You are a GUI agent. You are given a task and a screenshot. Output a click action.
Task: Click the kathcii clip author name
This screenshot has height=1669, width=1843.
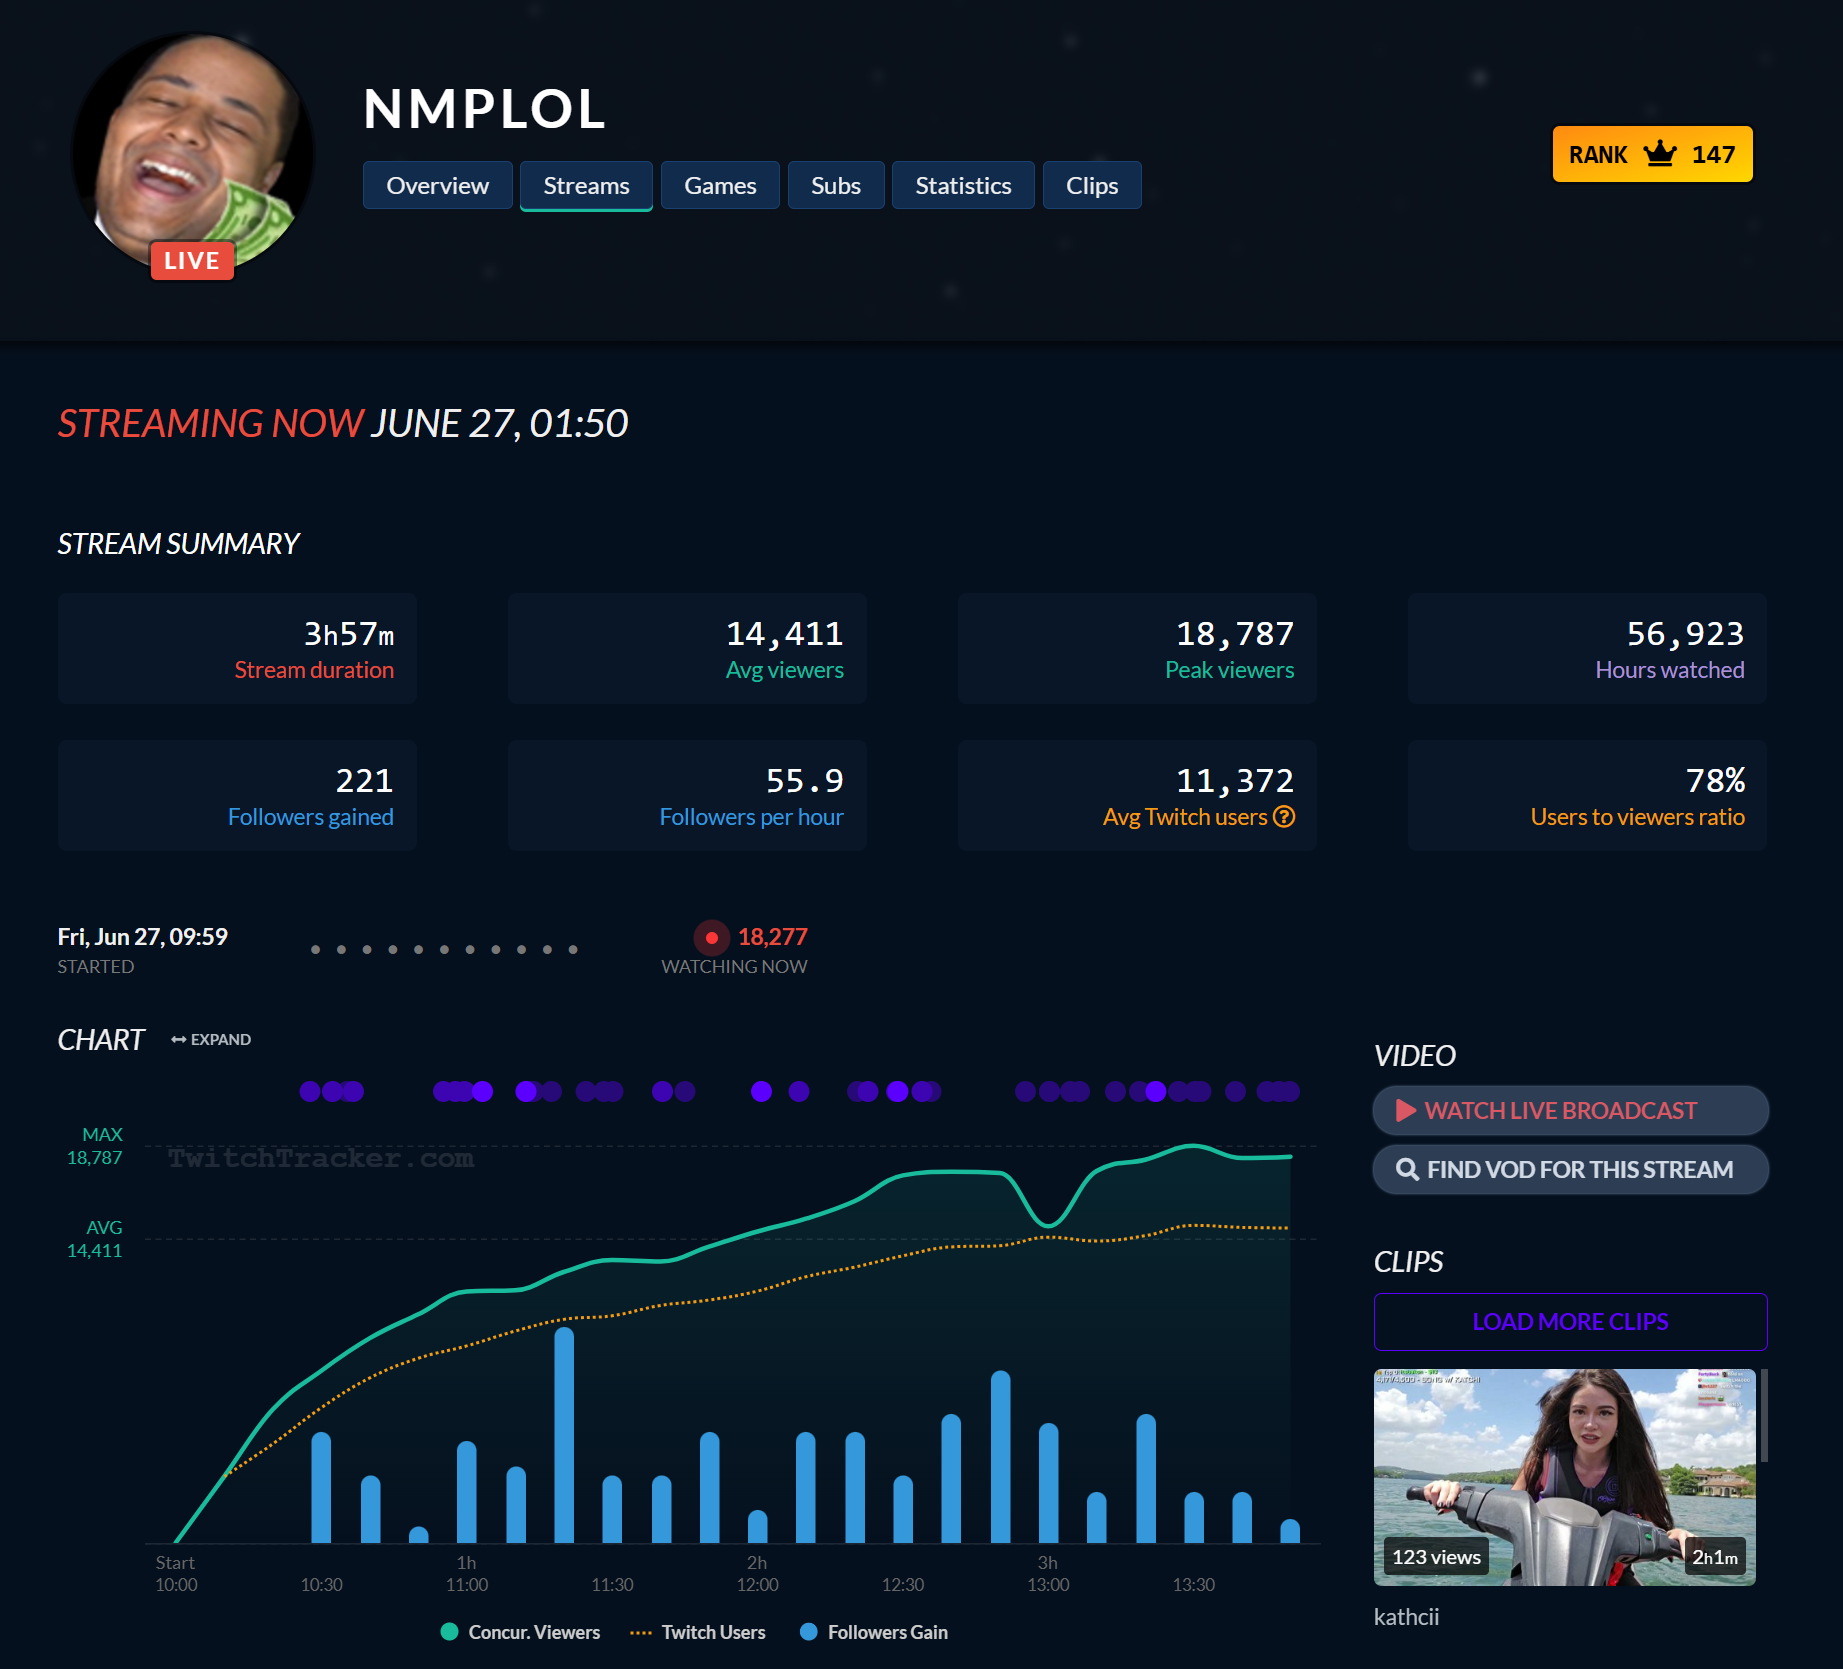[x=1406, y=1617]
